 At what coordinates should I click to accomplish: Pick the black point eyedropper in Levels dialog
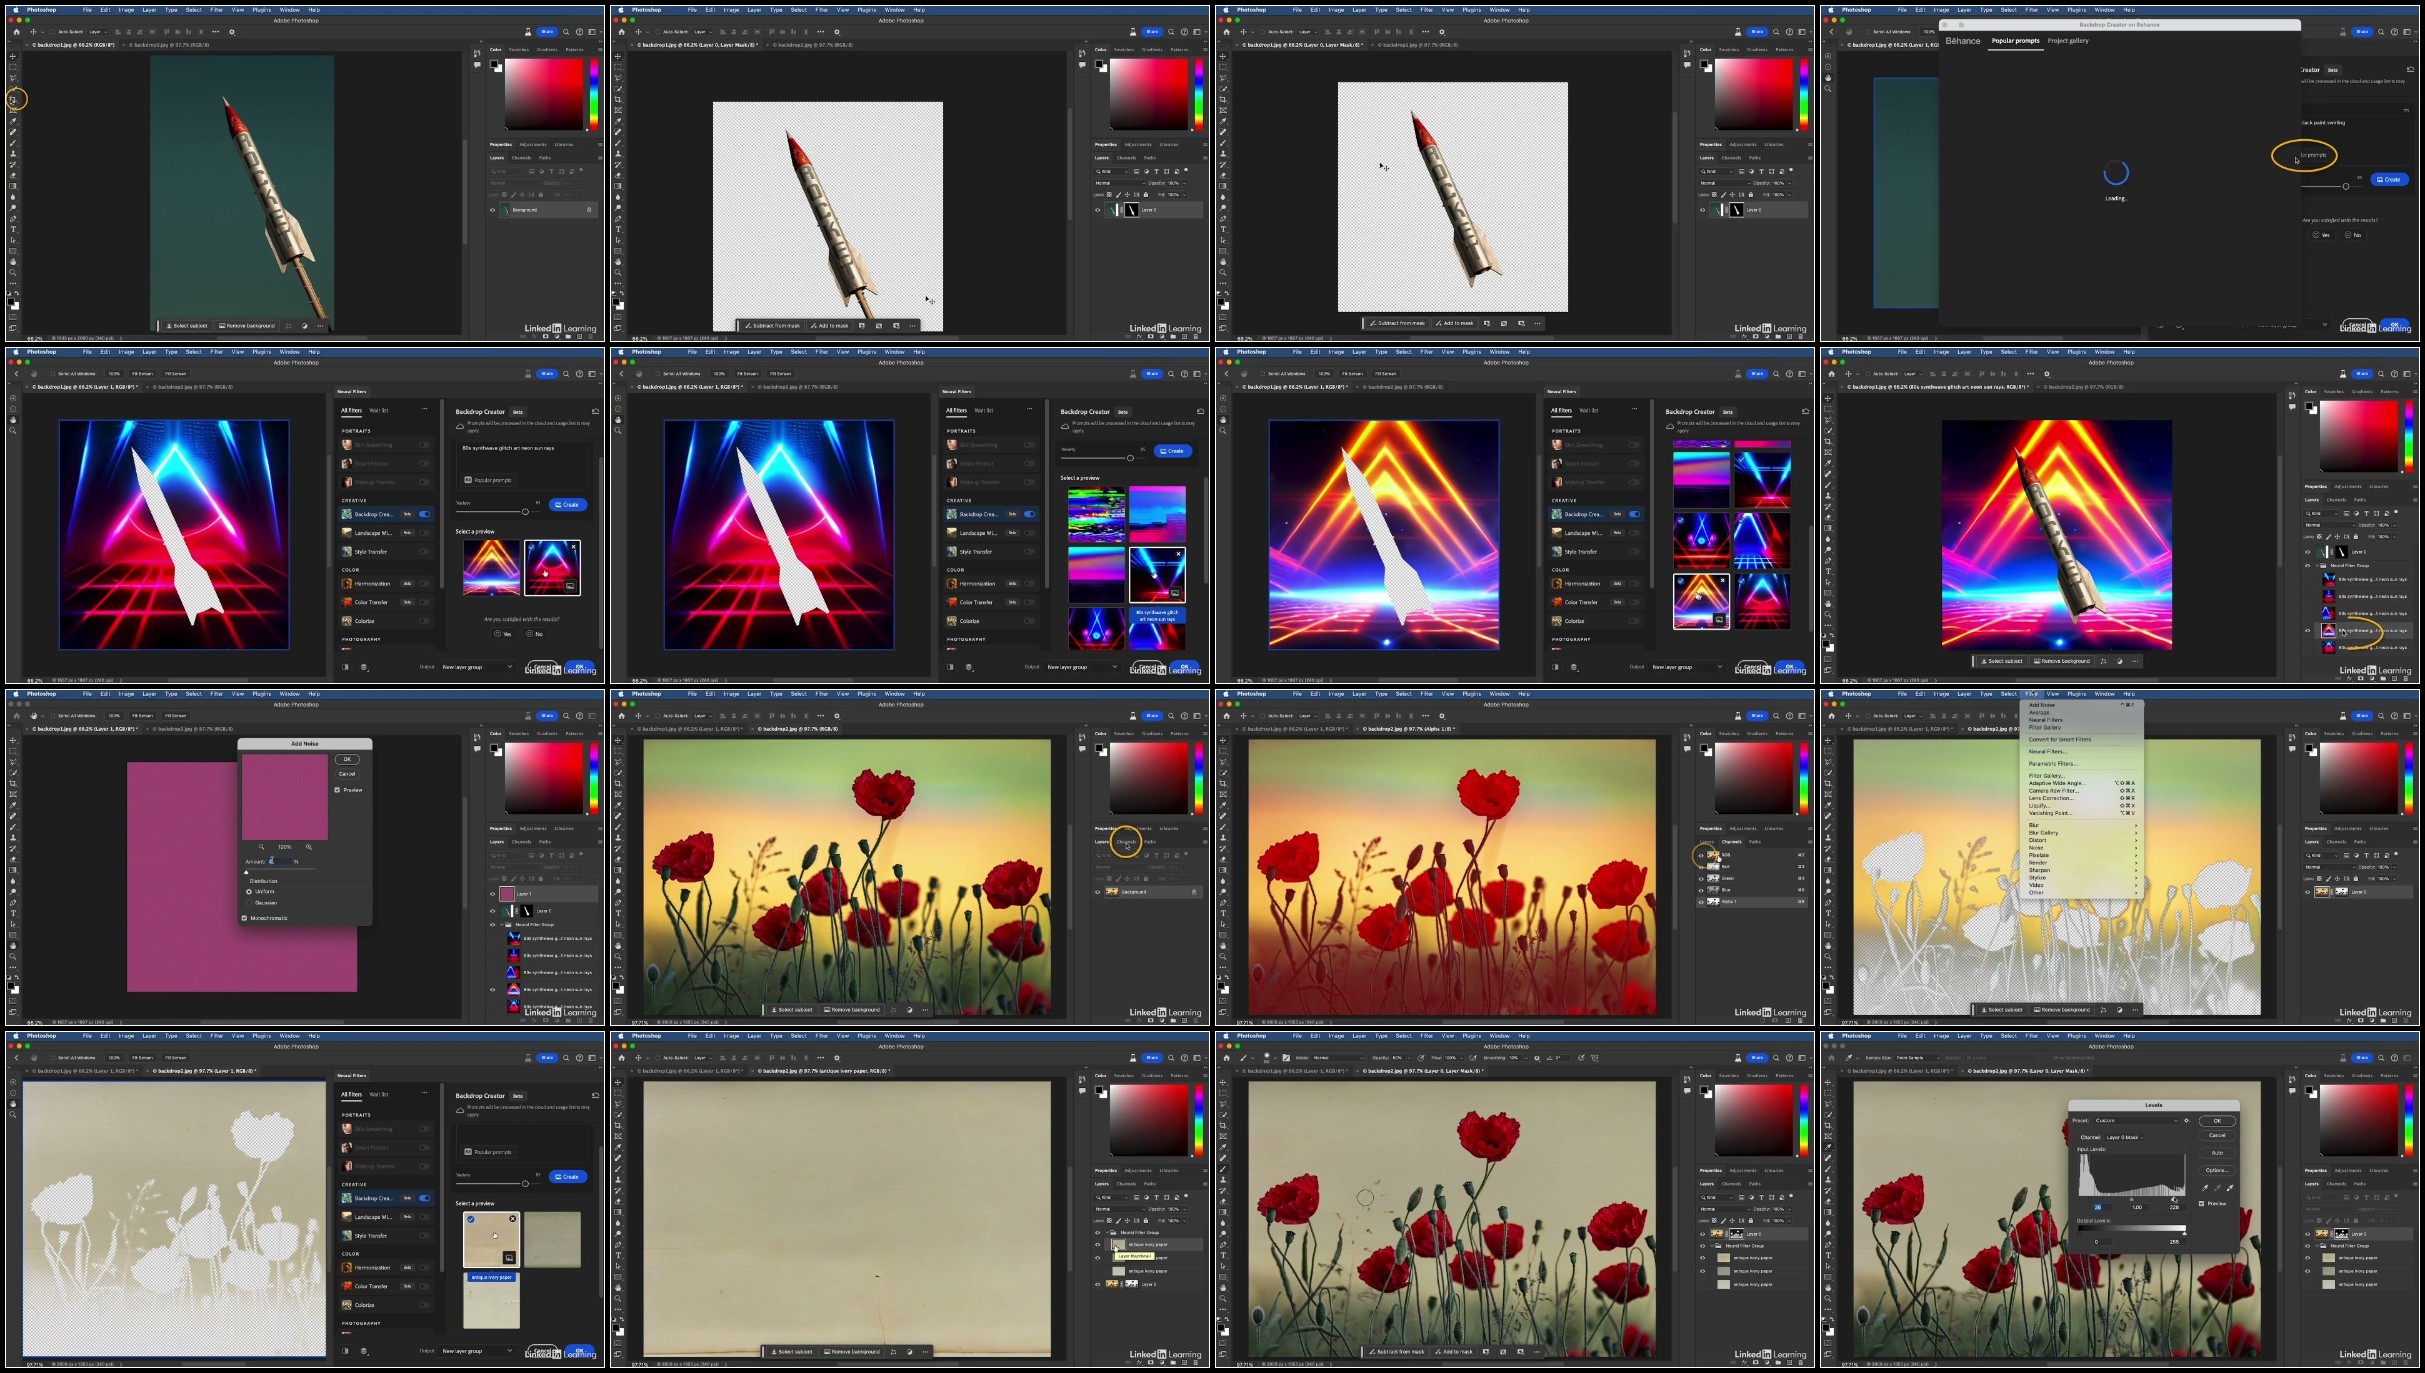(x=2205, y=1188)
